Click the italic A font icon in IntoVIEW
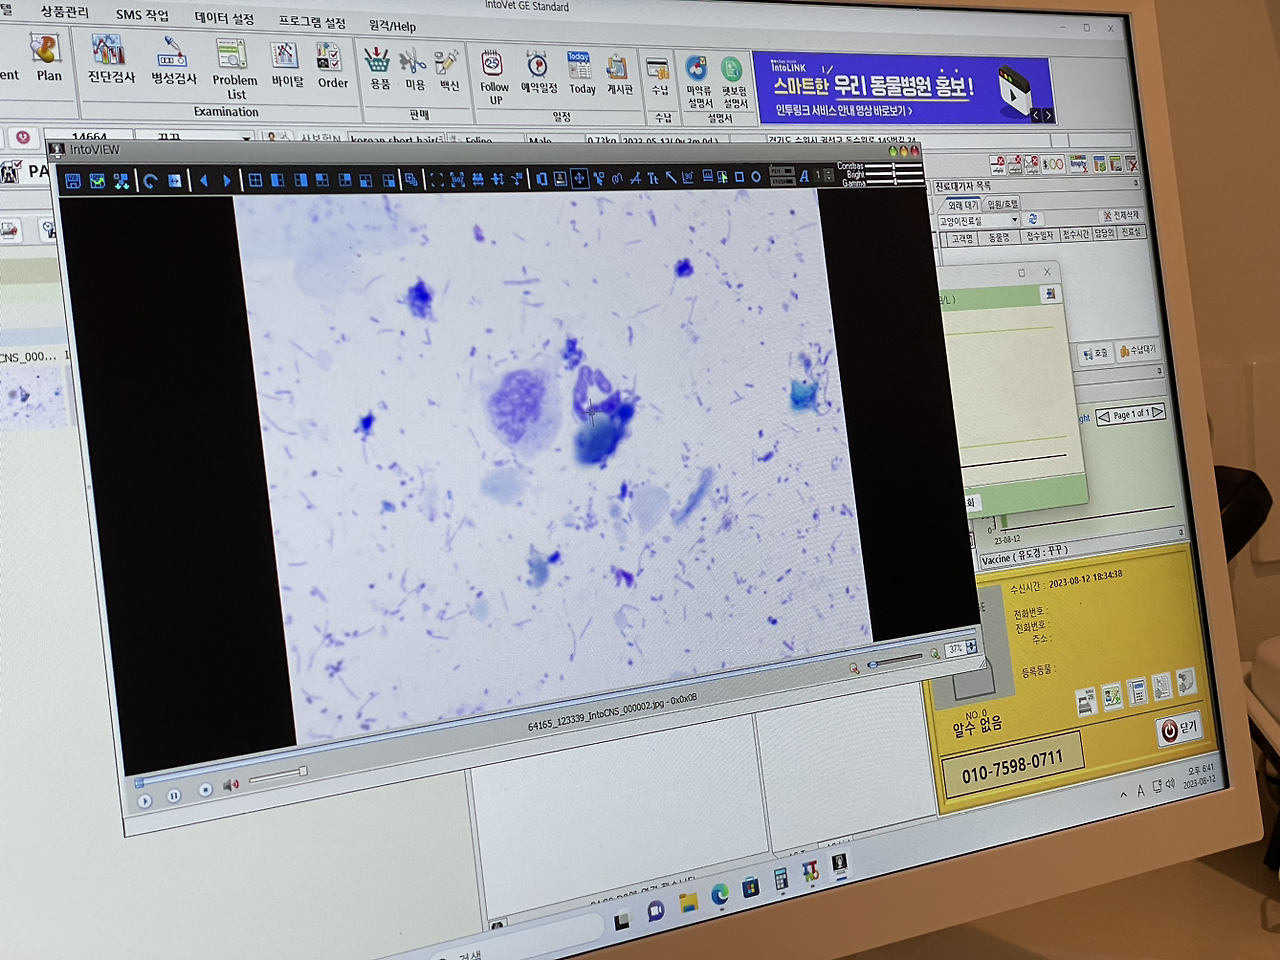The image size is (1280, 960). click(x=804, y=176)
